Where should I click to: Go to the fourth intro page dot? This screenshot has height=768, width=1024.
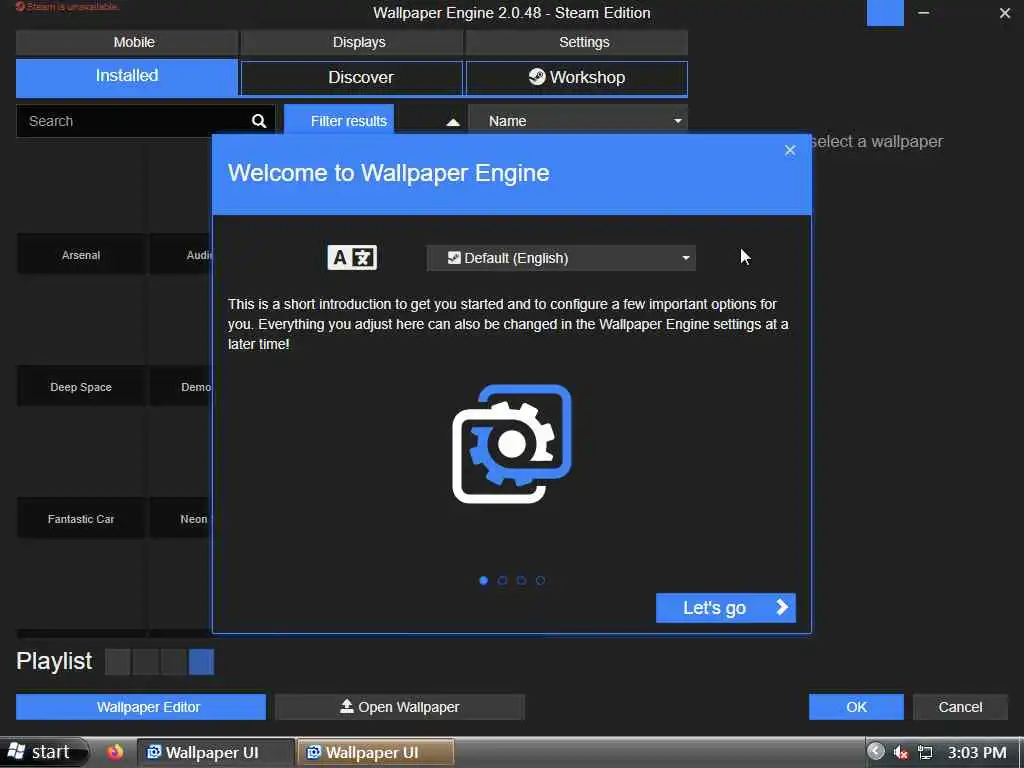pyautogui.click(x=541, y=580)
